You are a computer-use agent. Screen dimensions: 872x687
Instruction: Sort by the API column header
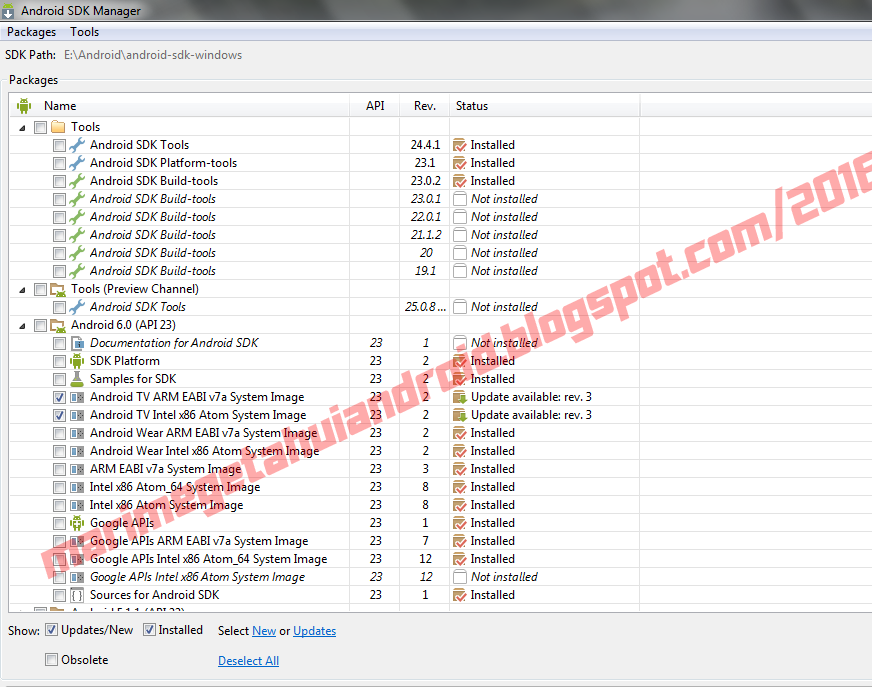point(375,106)
